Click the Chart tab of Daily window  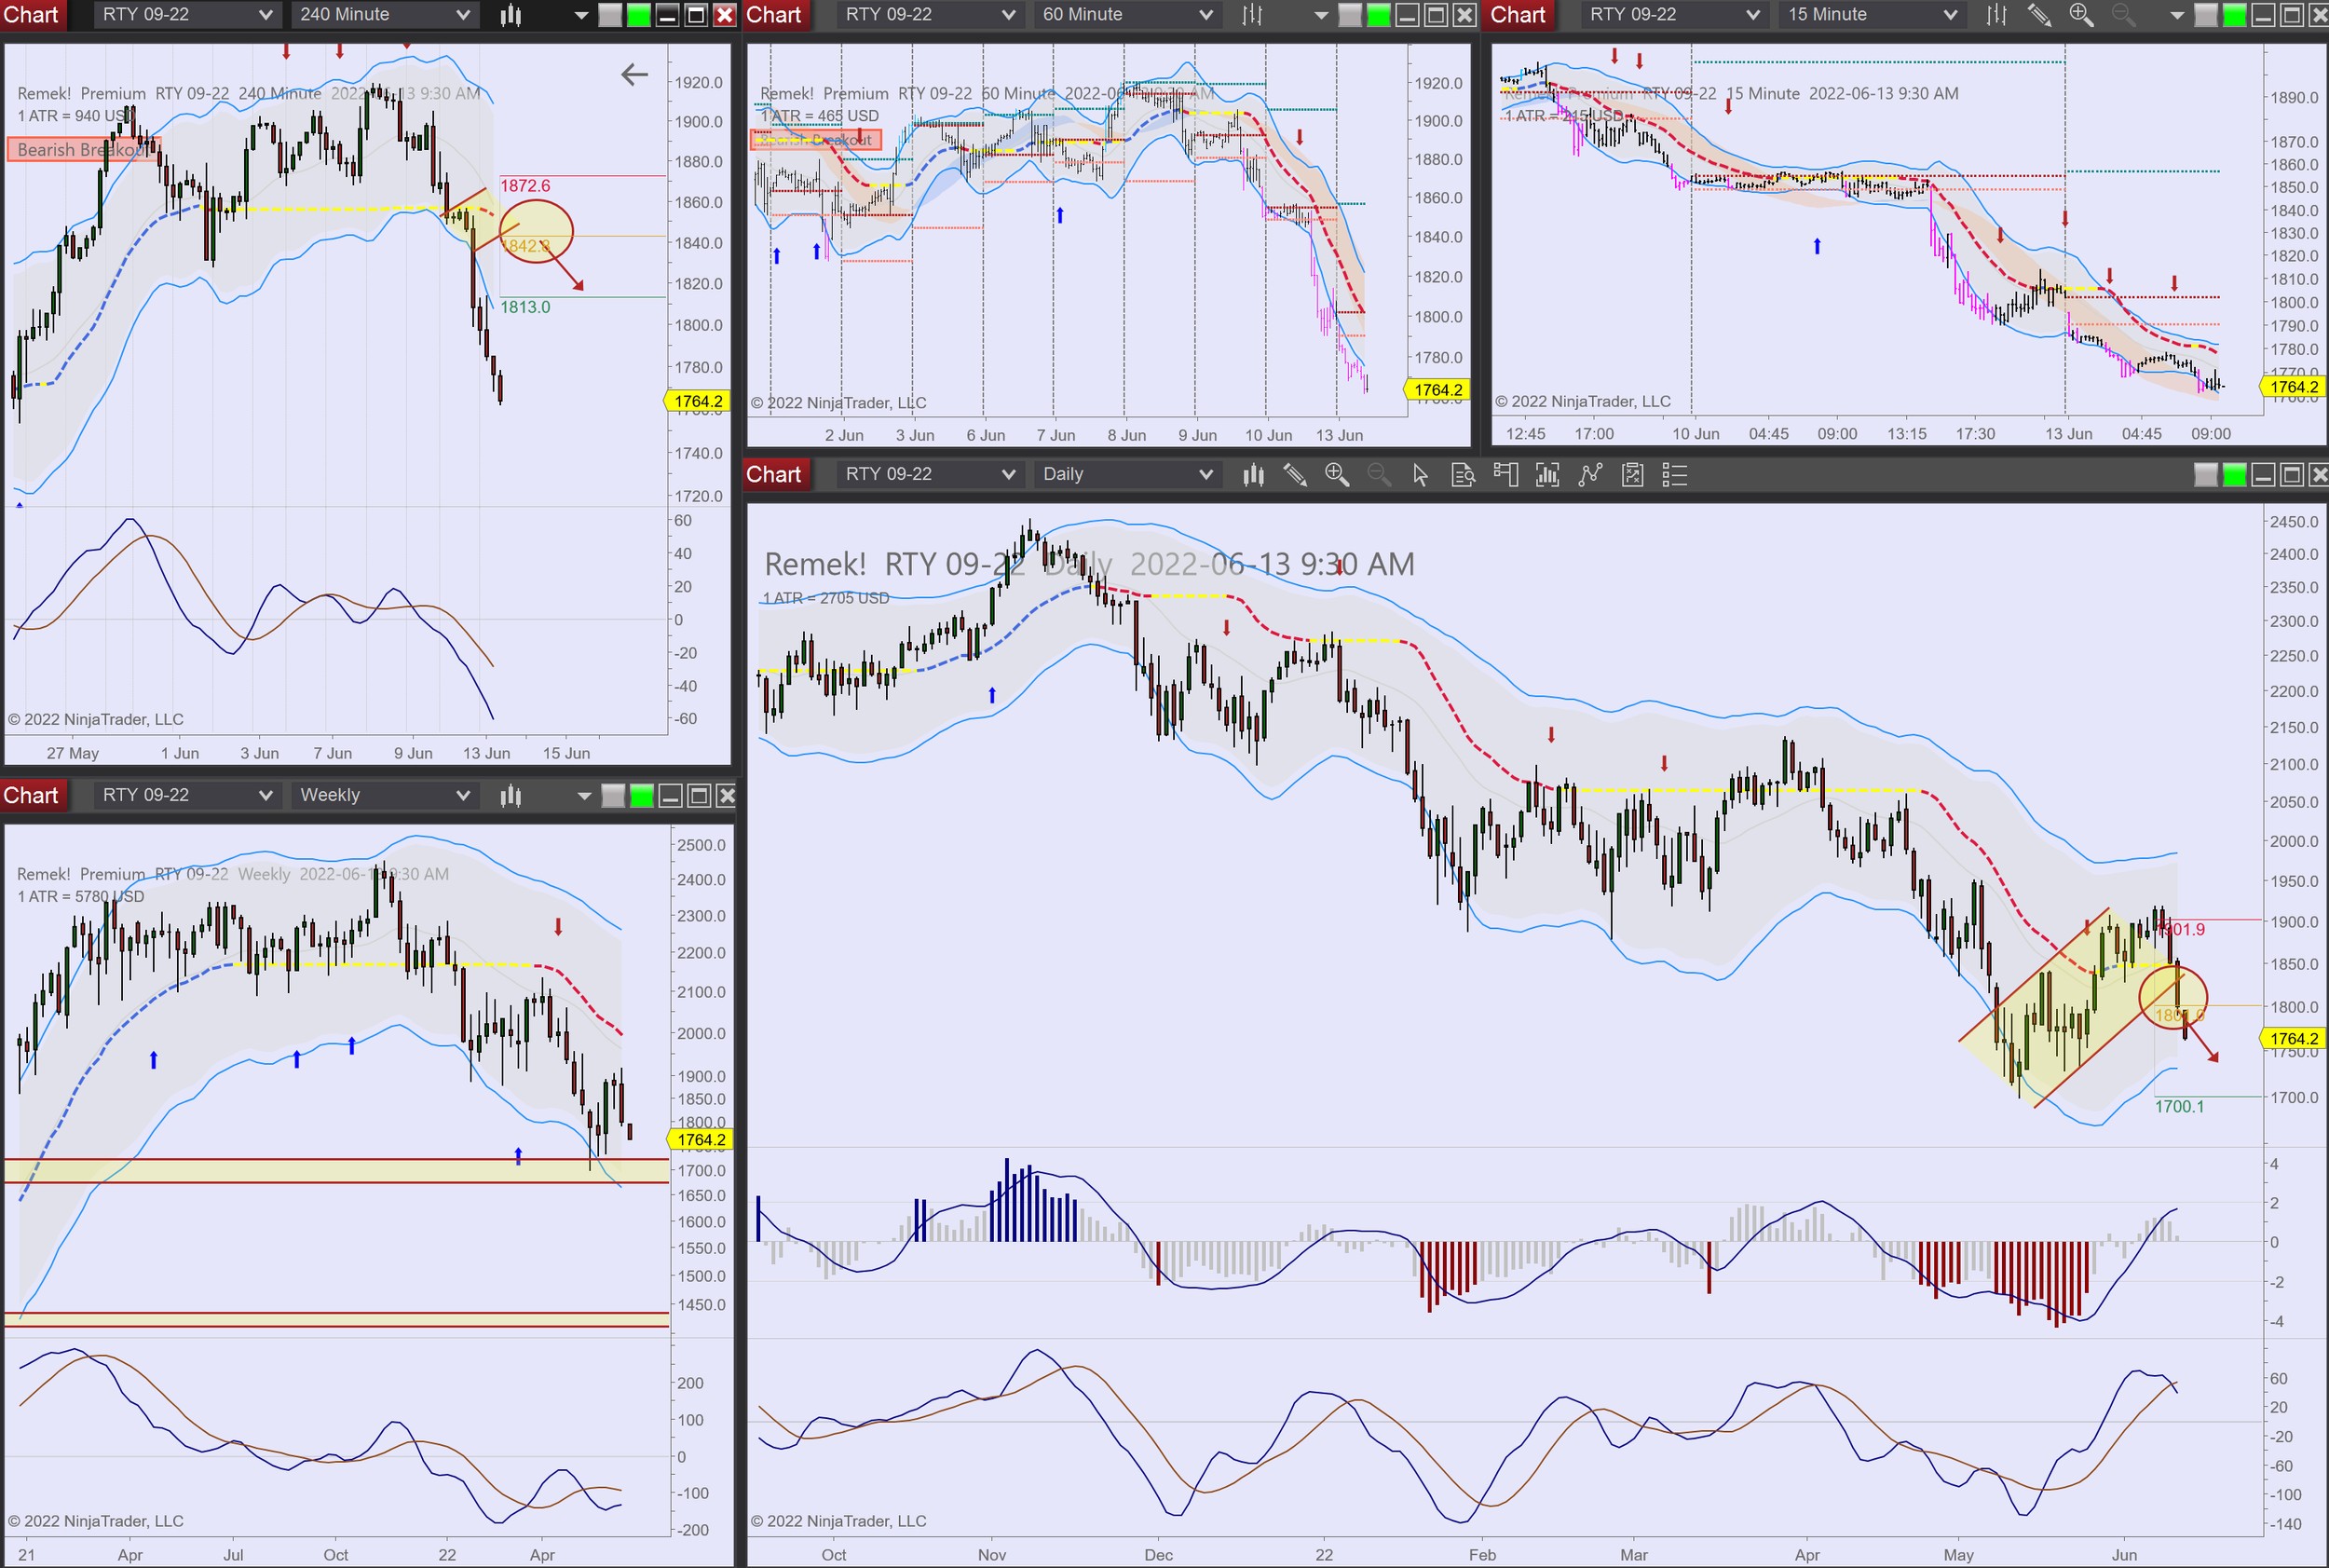pyautogui.click(x=773, y=475)
